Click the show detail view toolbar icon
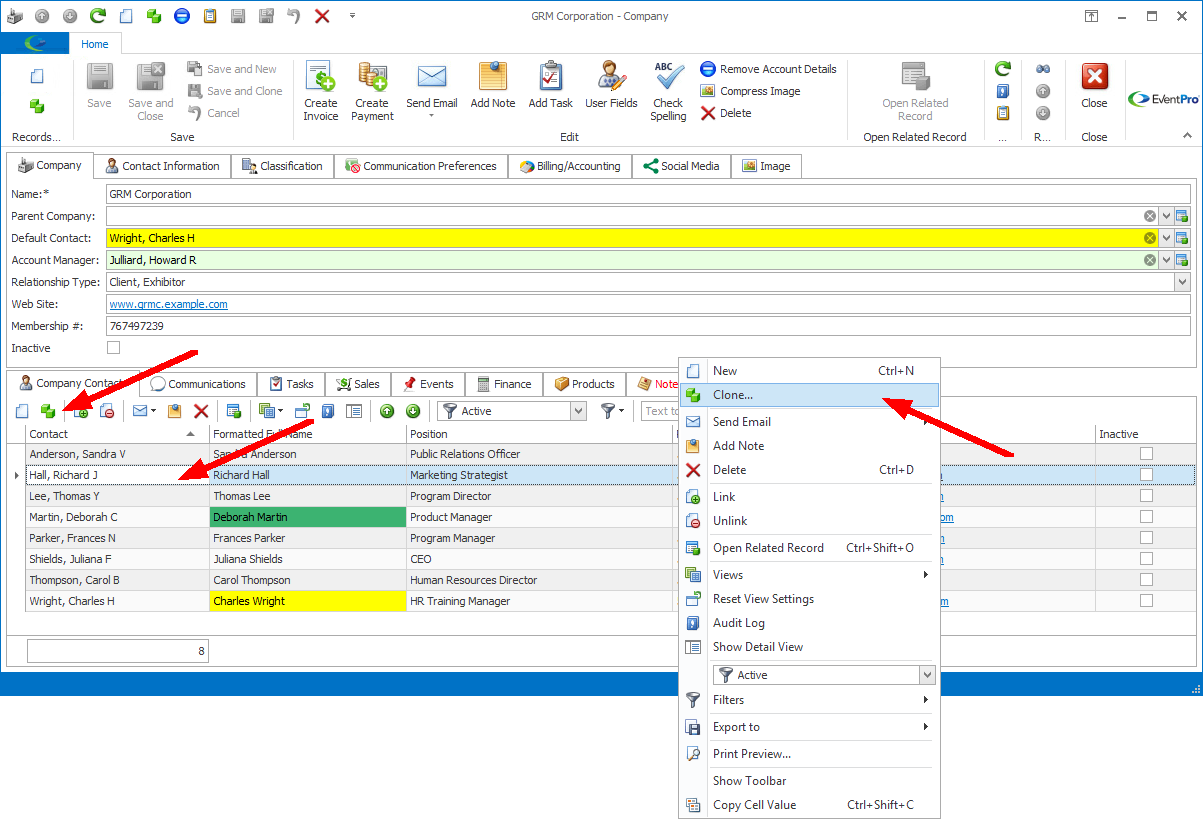Image resolution: width=1203 pixels, height=819 pixels. [x=354, y=411]
